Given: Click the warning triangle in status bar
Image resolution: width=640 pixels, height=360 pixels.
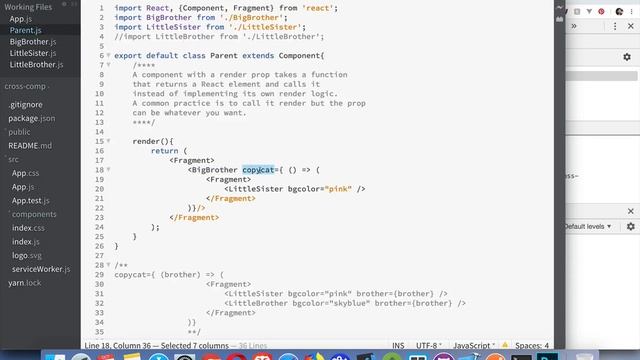Looking at the screenshot, I should pyautogui.click(x=505, y=345).
